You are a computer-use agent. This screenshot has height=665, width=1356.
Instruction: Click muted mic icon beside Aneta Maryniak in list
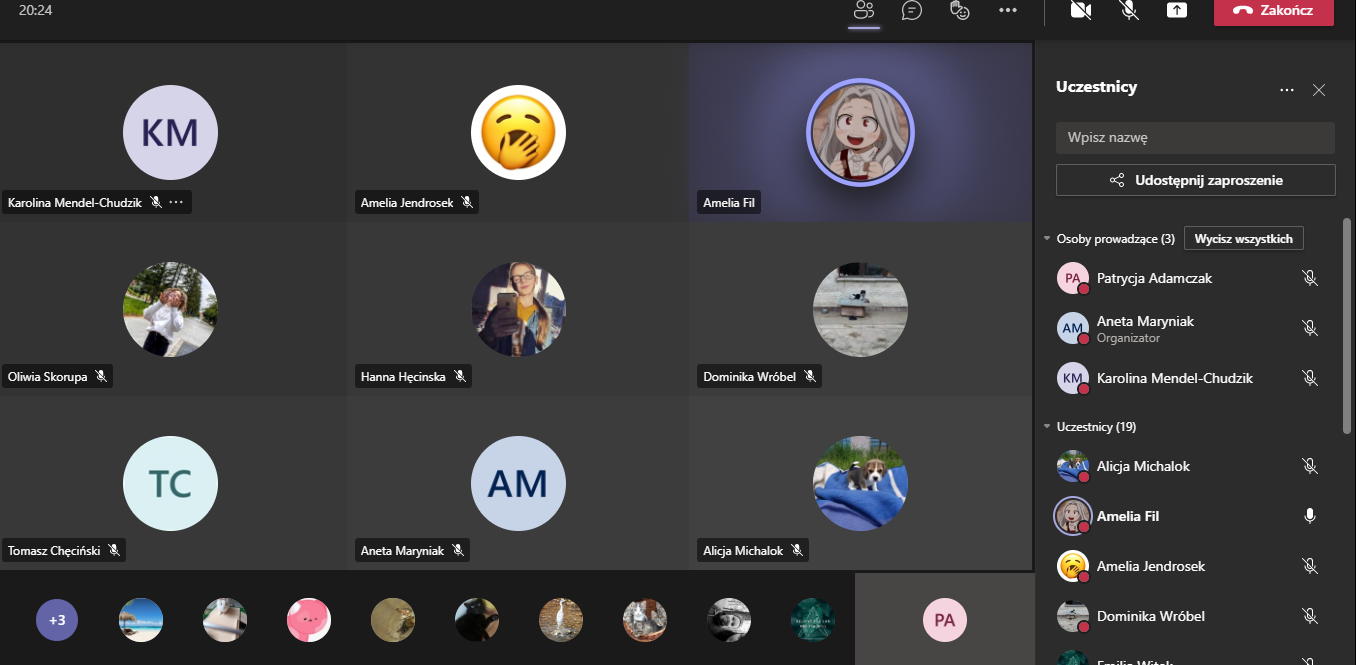pos(1309,328)
